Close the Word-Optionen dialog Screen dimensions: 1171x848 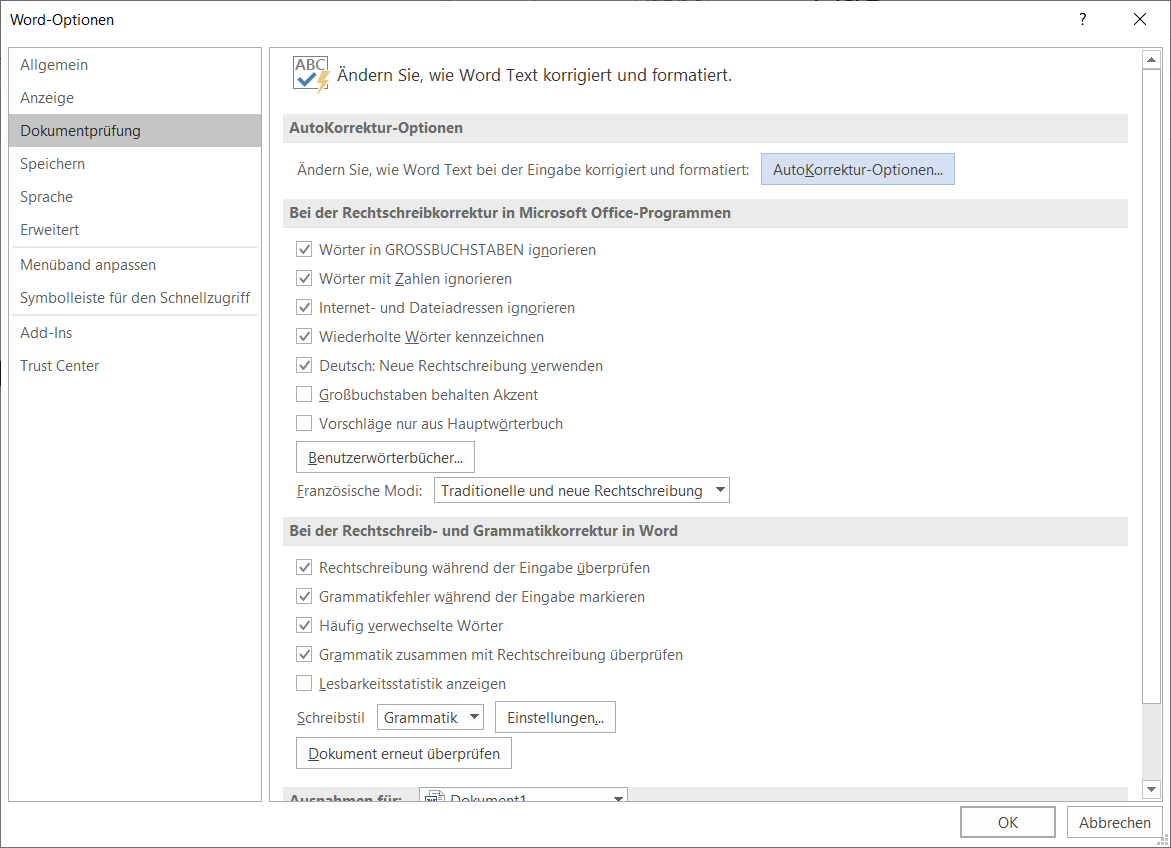[x=1140, y=19]
